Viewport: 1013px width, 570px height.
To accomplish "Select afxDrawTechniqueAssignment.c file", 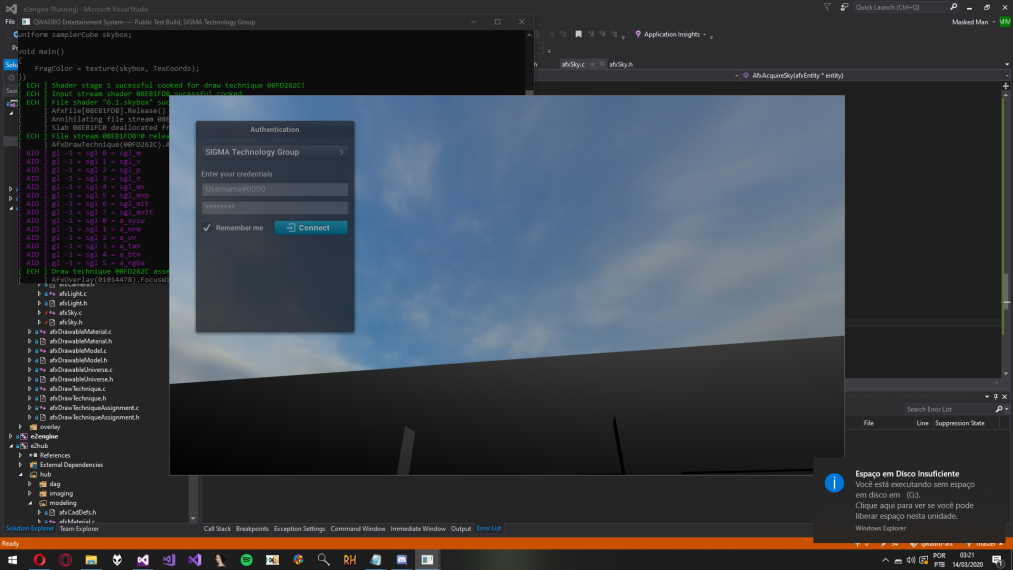I will (94, 408).
